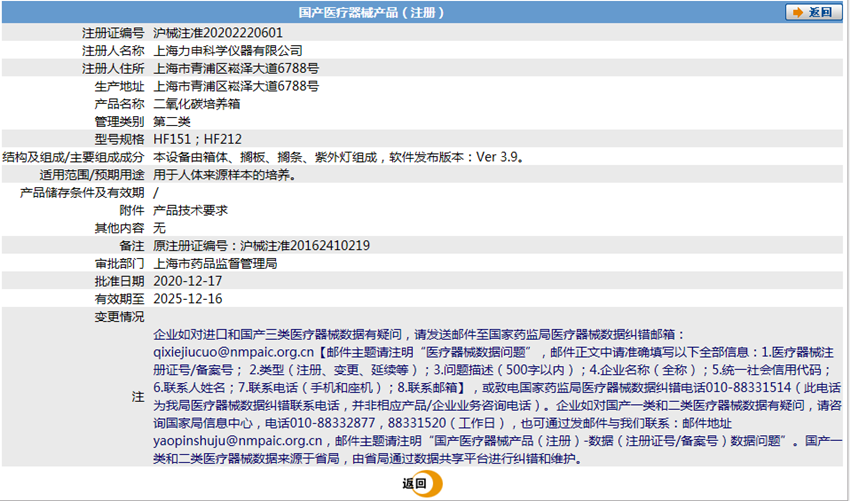Click the 产品名称 field label
Screen dimensions: 850x501
119,104
